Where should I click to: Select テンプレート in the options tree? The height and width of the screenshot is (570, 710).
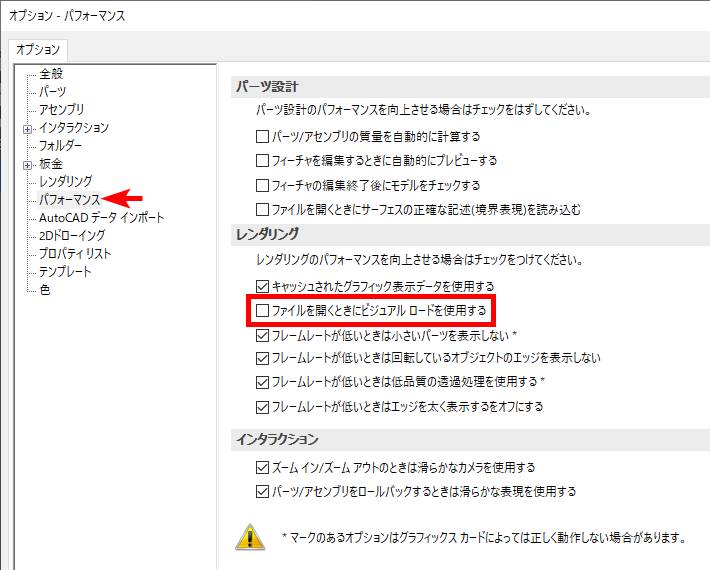tap(65, 272)
